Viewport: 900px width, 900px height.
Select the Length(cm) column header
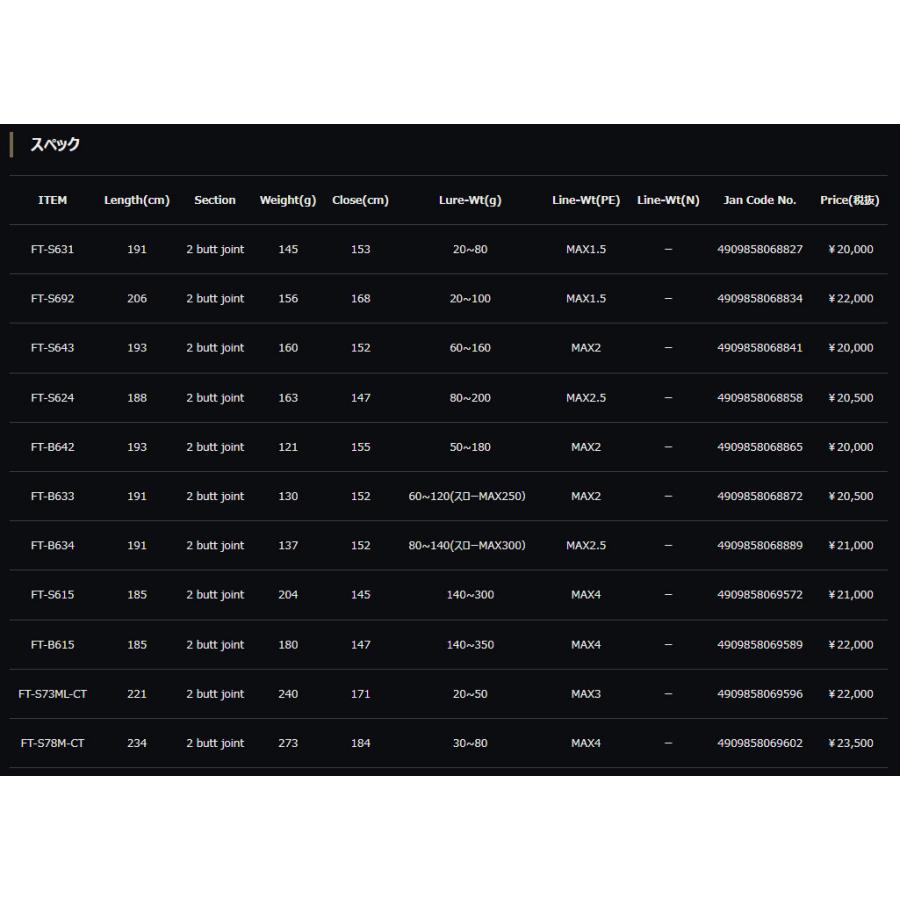pyautogui.click(x=137, y=200)
